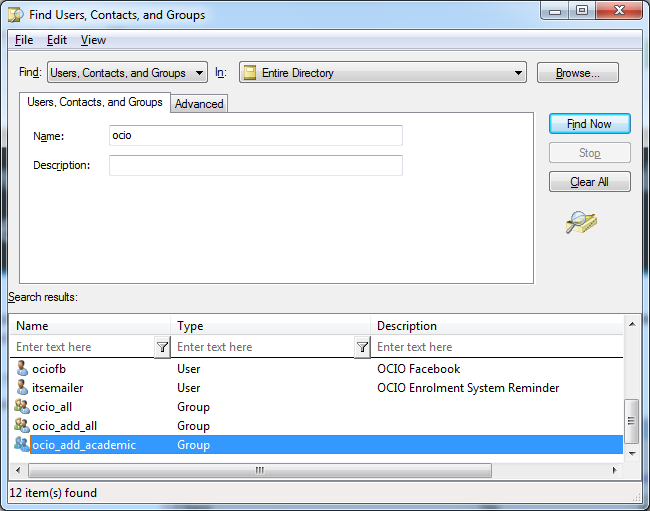The width and height of the screenshot is (650, 511).
Task: Expand the In Entire Directory dropdown
Action: pos(383,73)
